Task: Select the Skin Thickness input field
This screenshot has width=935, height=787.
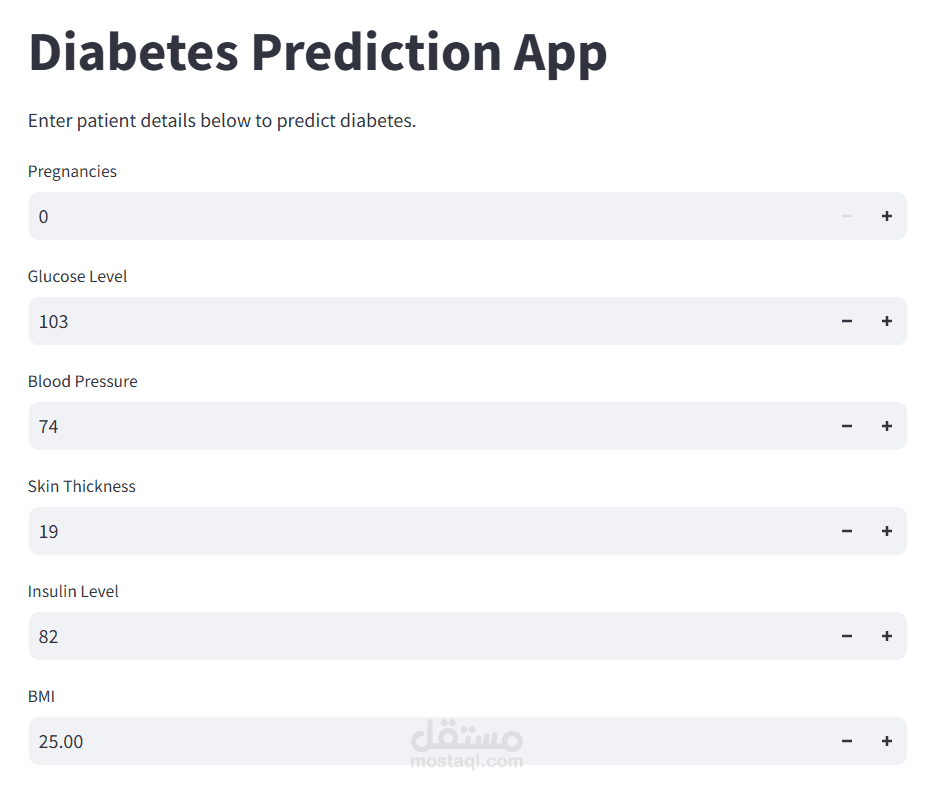Action: tap(400, 531)
